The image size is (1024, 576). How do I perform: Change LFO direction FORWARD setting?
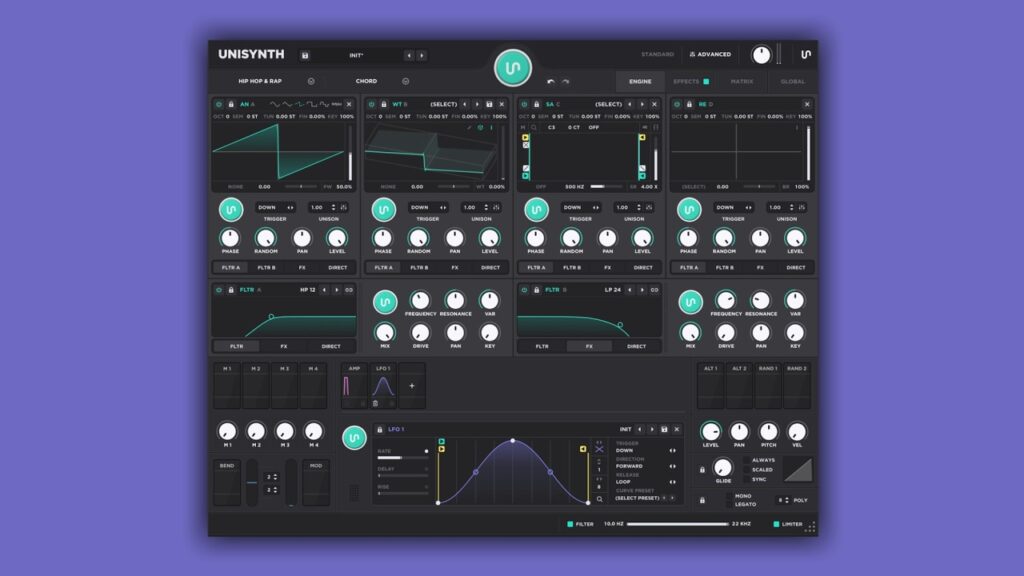pos(645,466)
